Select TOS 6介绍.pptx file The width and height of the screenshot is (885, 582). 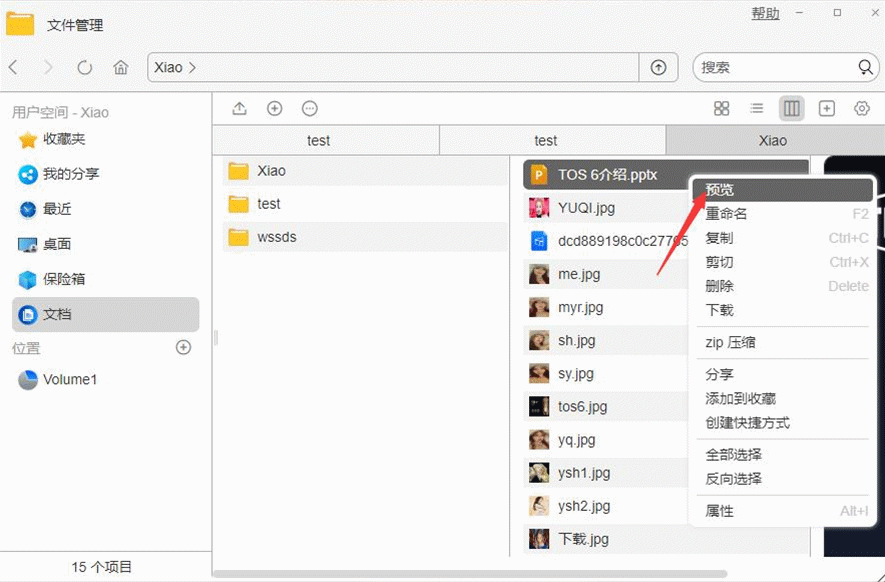(x=607, y=175)
